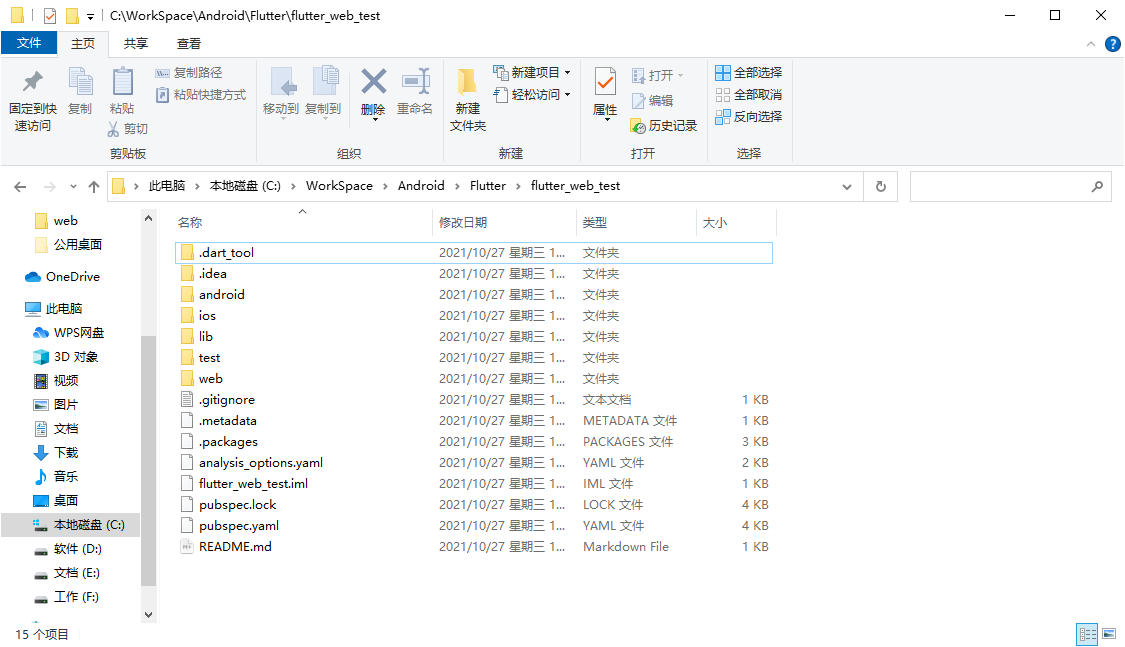Switch to the 查看 ribbon tab
The width and height of the screenshot is (1125, 647).
pos(189,43)
